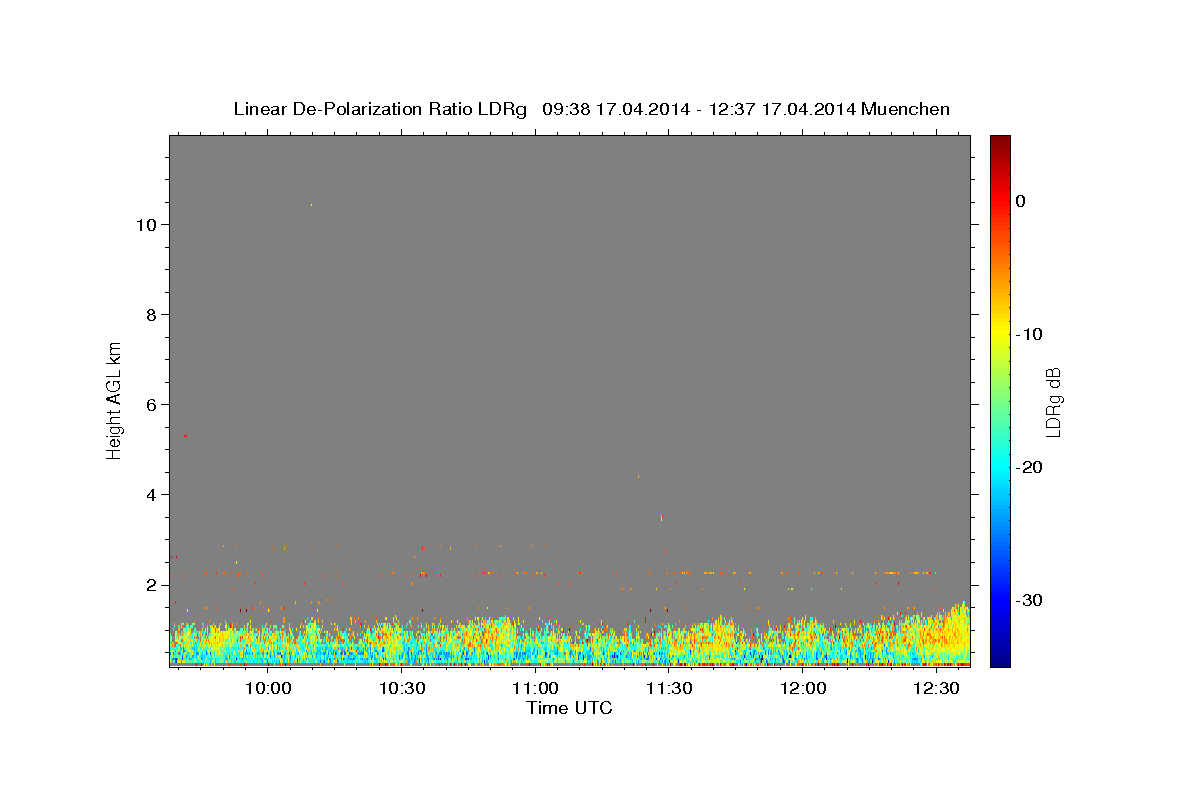Click the red speck near 5.3 km height
Image resolution: width=1200 pixels, height=800 pixels.
185,436
